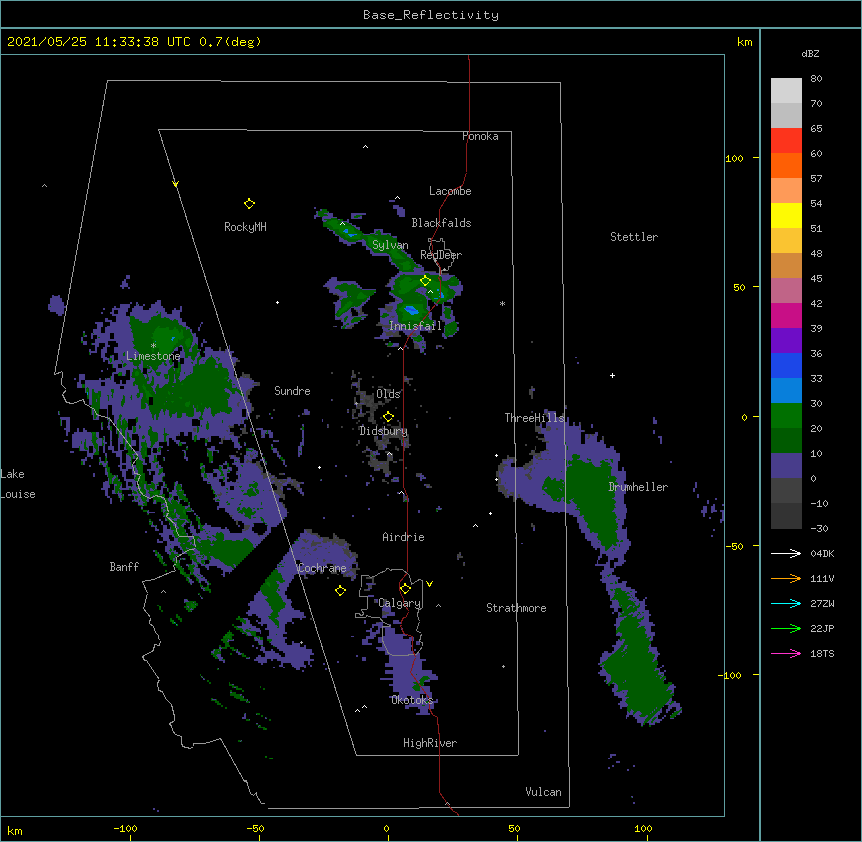The image size is (862, 842).
Task: Click the Base_Reflectivity title
Action: [x=431, y=15]
